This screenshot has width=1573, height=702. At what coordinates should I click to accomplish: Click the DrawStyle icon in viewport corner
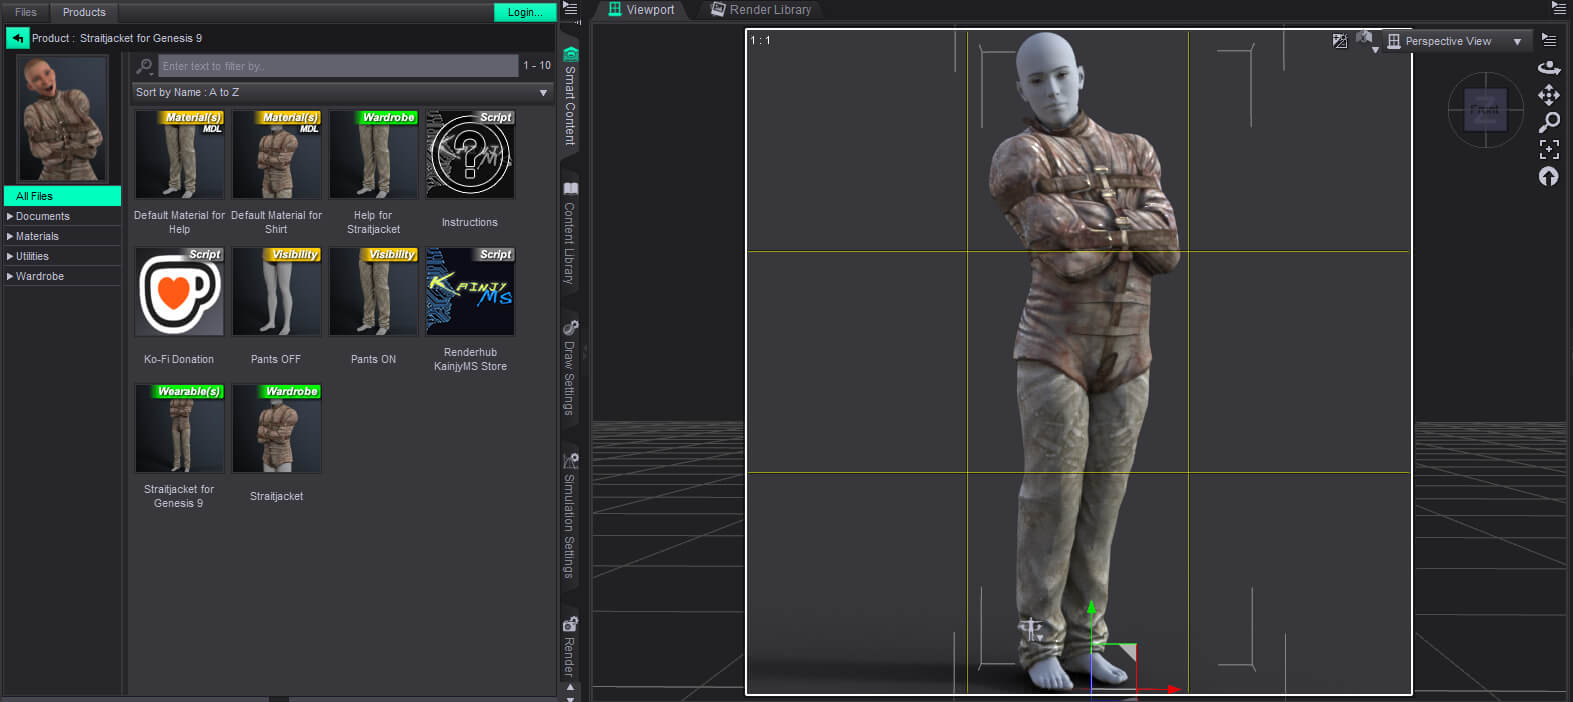click(x=1340, y=41)
